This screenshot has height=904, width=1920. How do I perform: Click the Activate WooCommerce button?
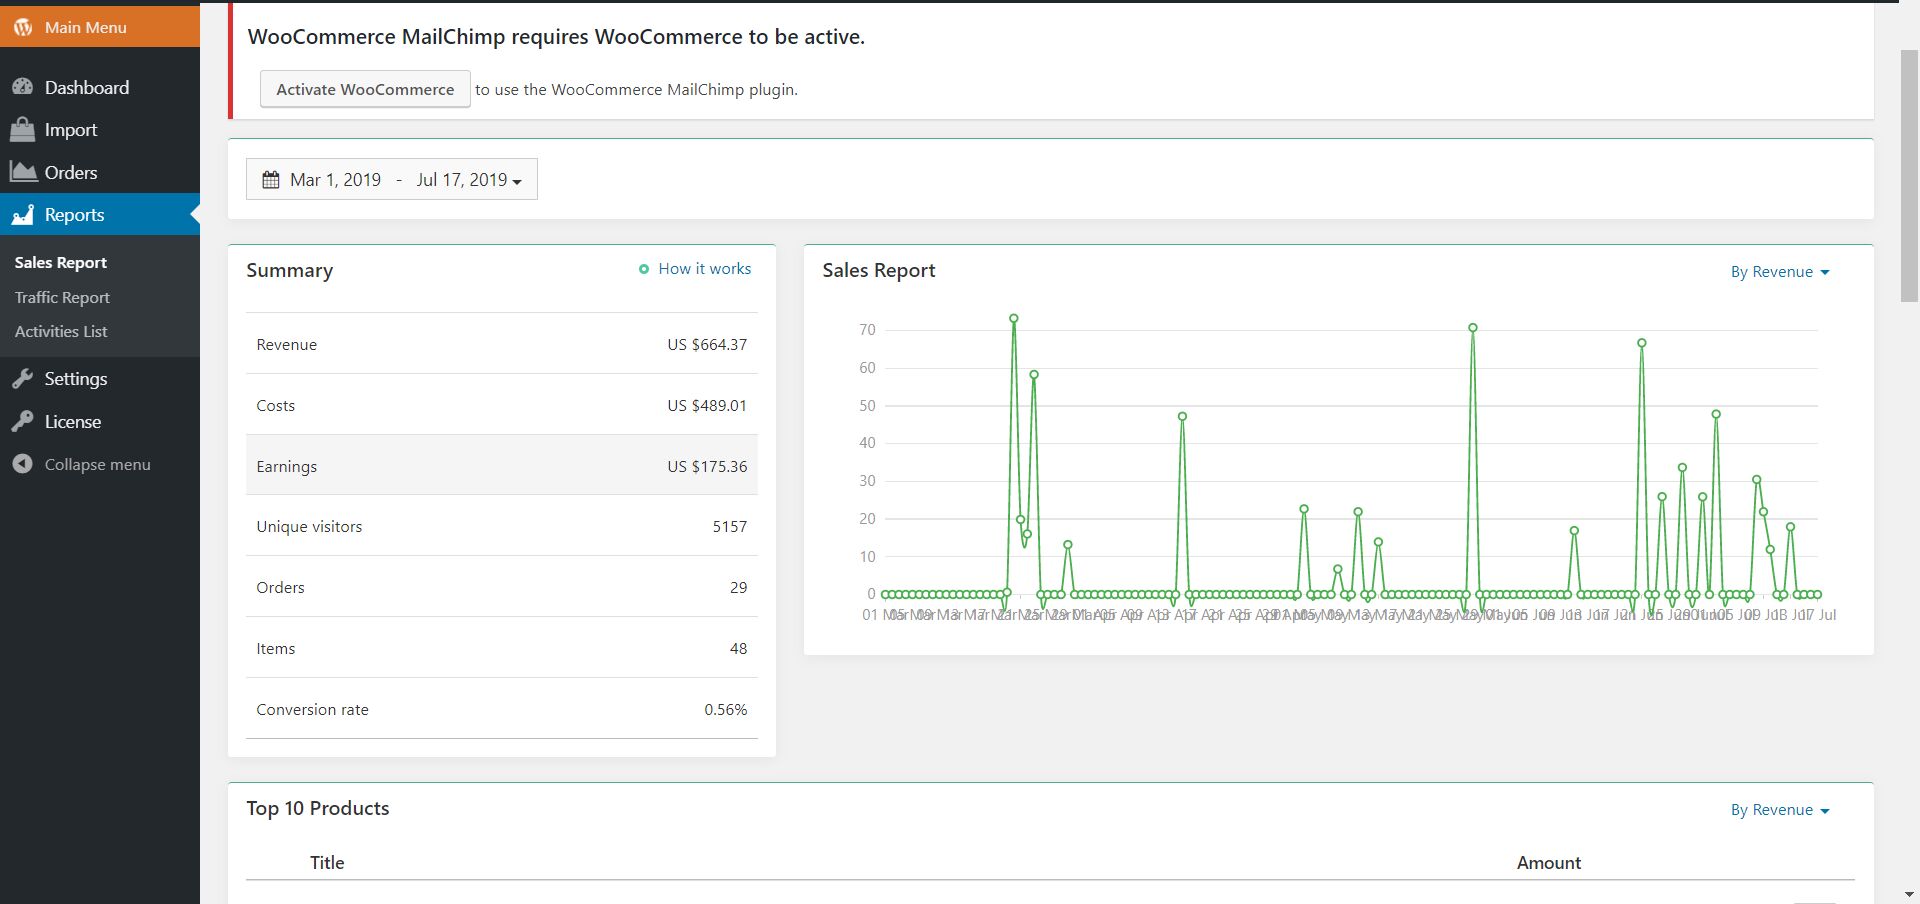click(365, 89)
